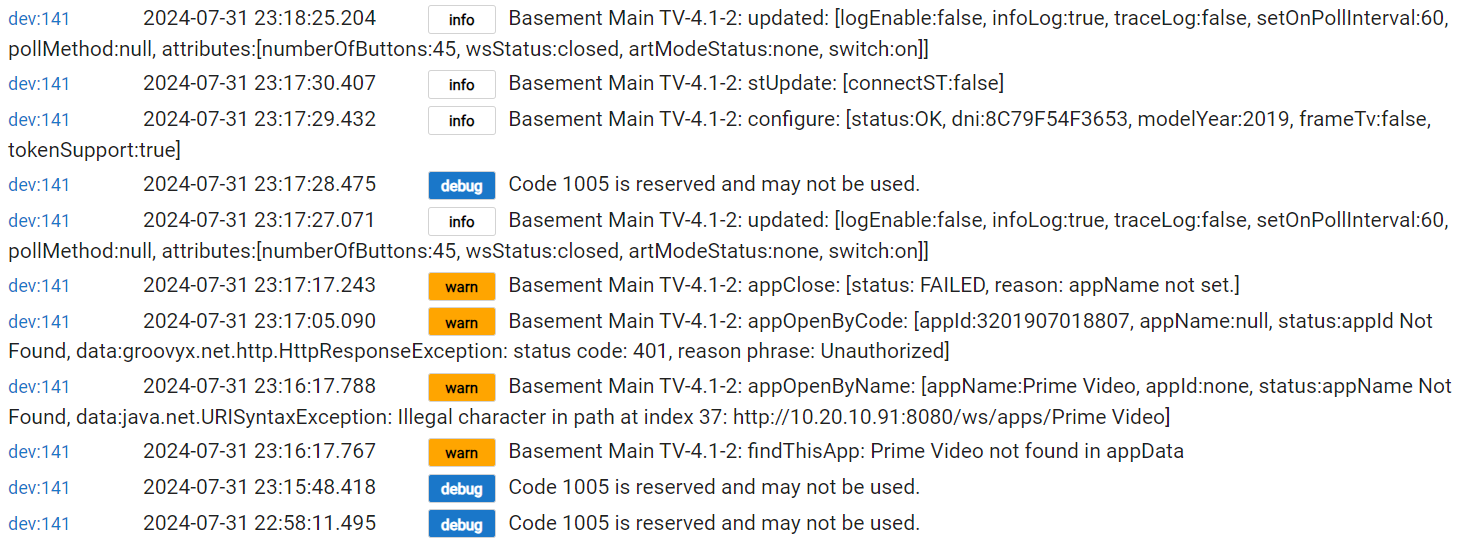Click info badge on configure entry

462,121
